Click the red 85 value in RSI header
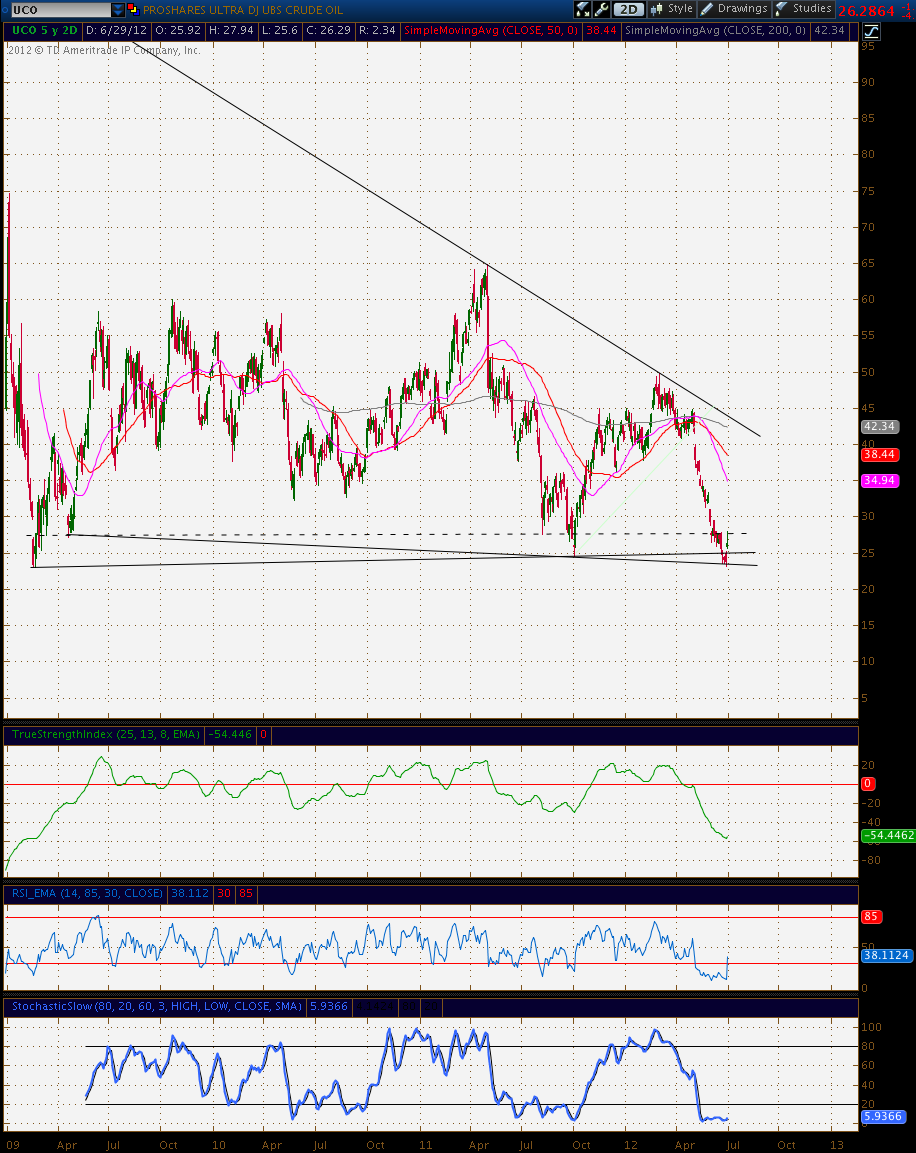 click(246, 893)
